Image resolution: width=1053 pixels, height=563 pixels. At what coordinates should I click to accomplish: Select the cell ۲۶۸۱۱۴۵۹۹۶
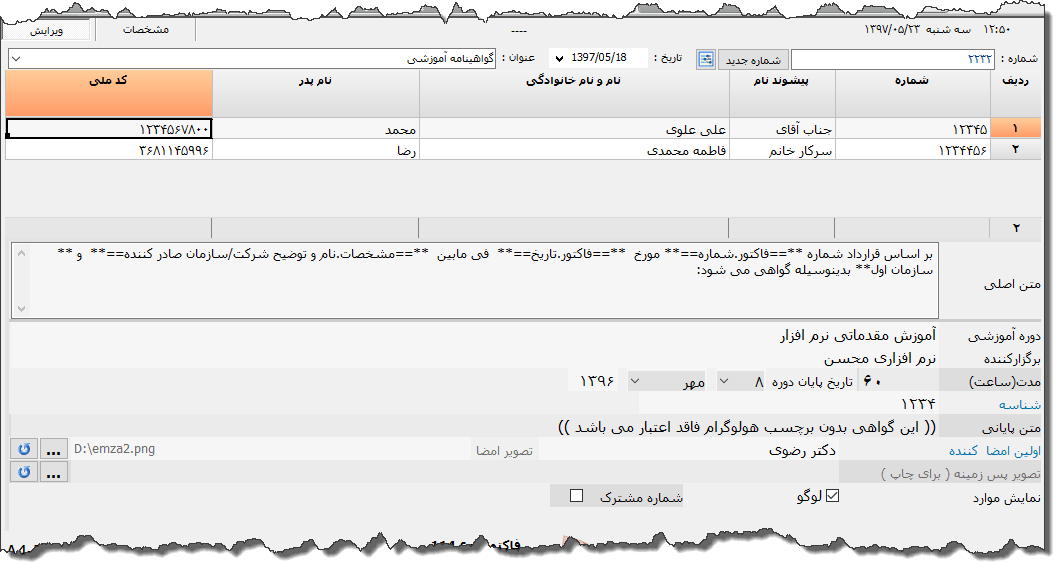(109, 149)
